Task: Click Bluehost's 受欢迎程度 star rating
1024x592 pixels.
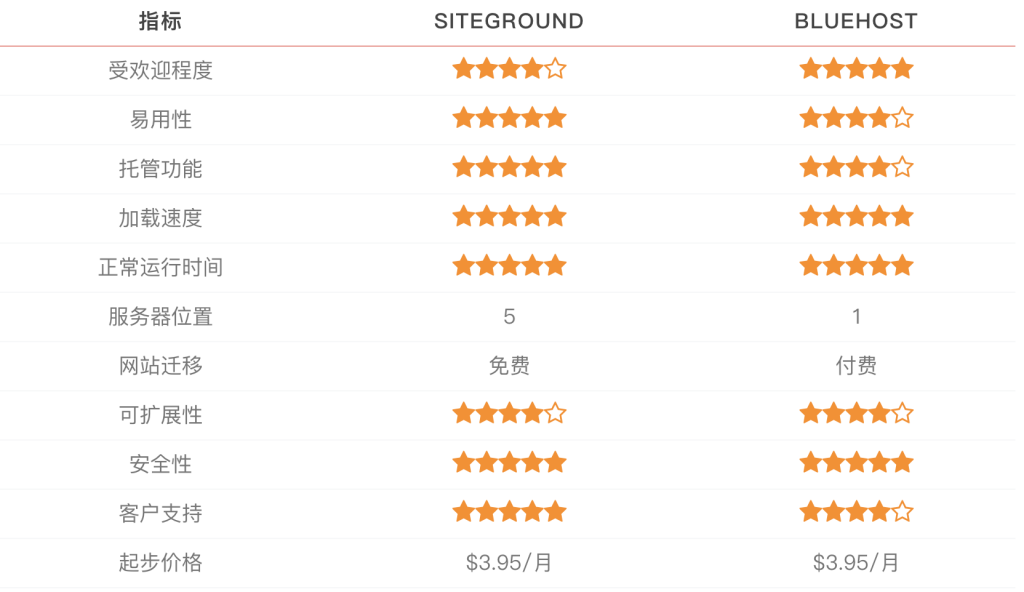Action: tap(856, 69)
